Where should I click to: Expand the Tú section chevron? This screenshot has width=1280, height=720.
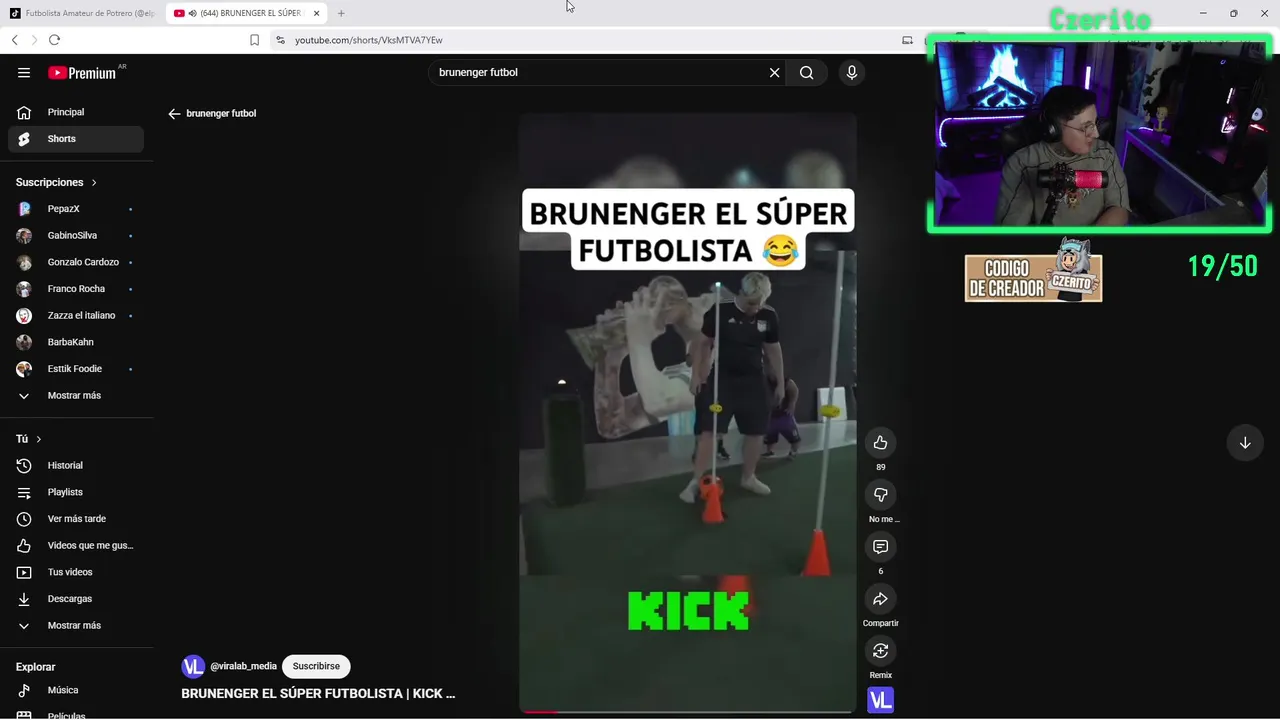pos(39,439)
